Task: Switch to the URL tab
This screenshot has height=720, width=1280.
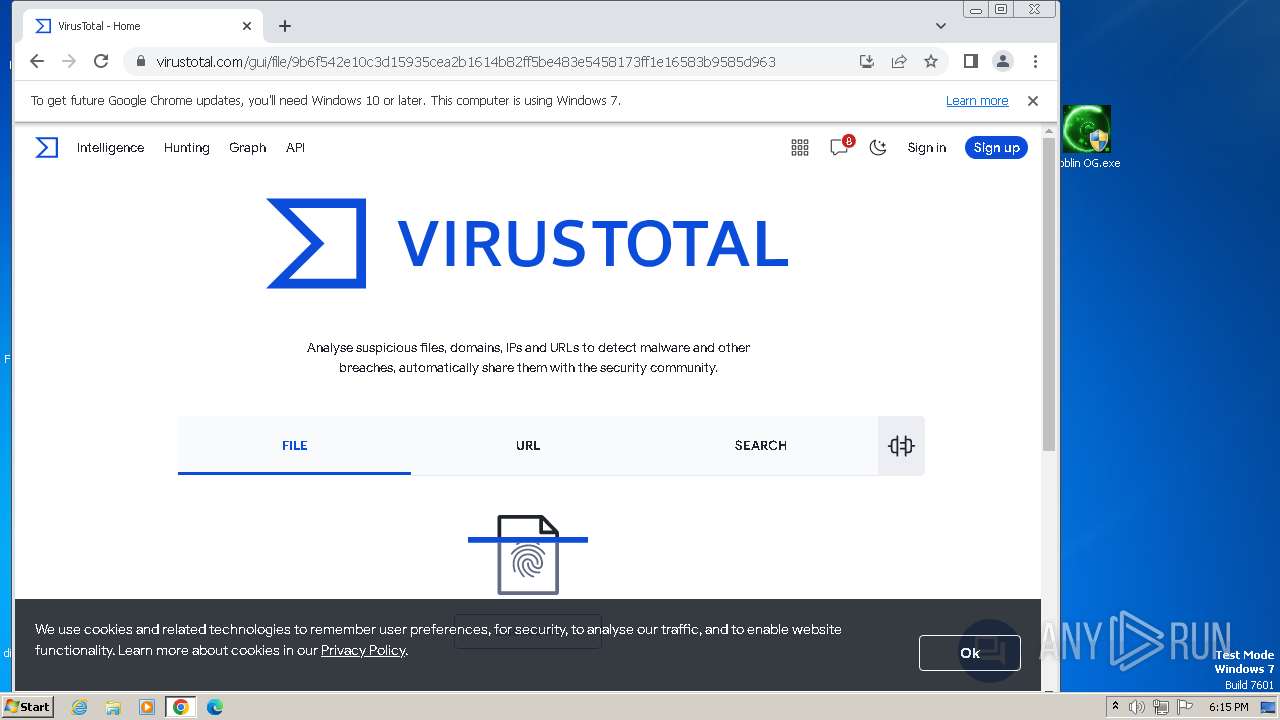Action: [528, 446]
